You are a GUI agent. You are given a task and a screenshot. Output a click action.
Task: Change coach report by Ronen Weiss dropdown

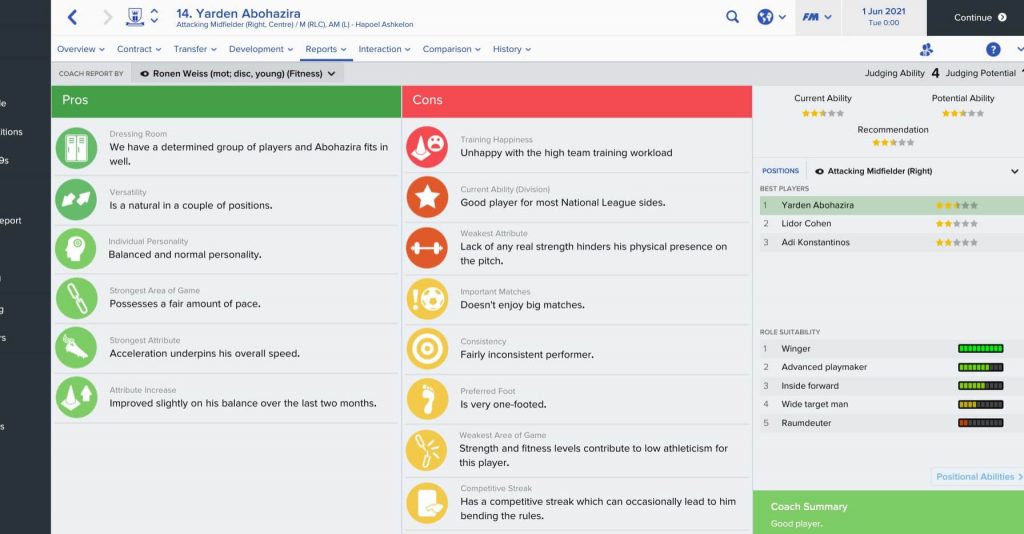point(237,74)
